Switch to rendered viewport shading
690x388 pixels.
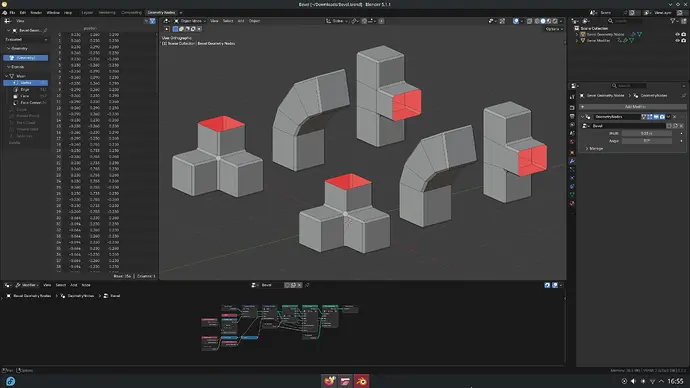(555, 21)
